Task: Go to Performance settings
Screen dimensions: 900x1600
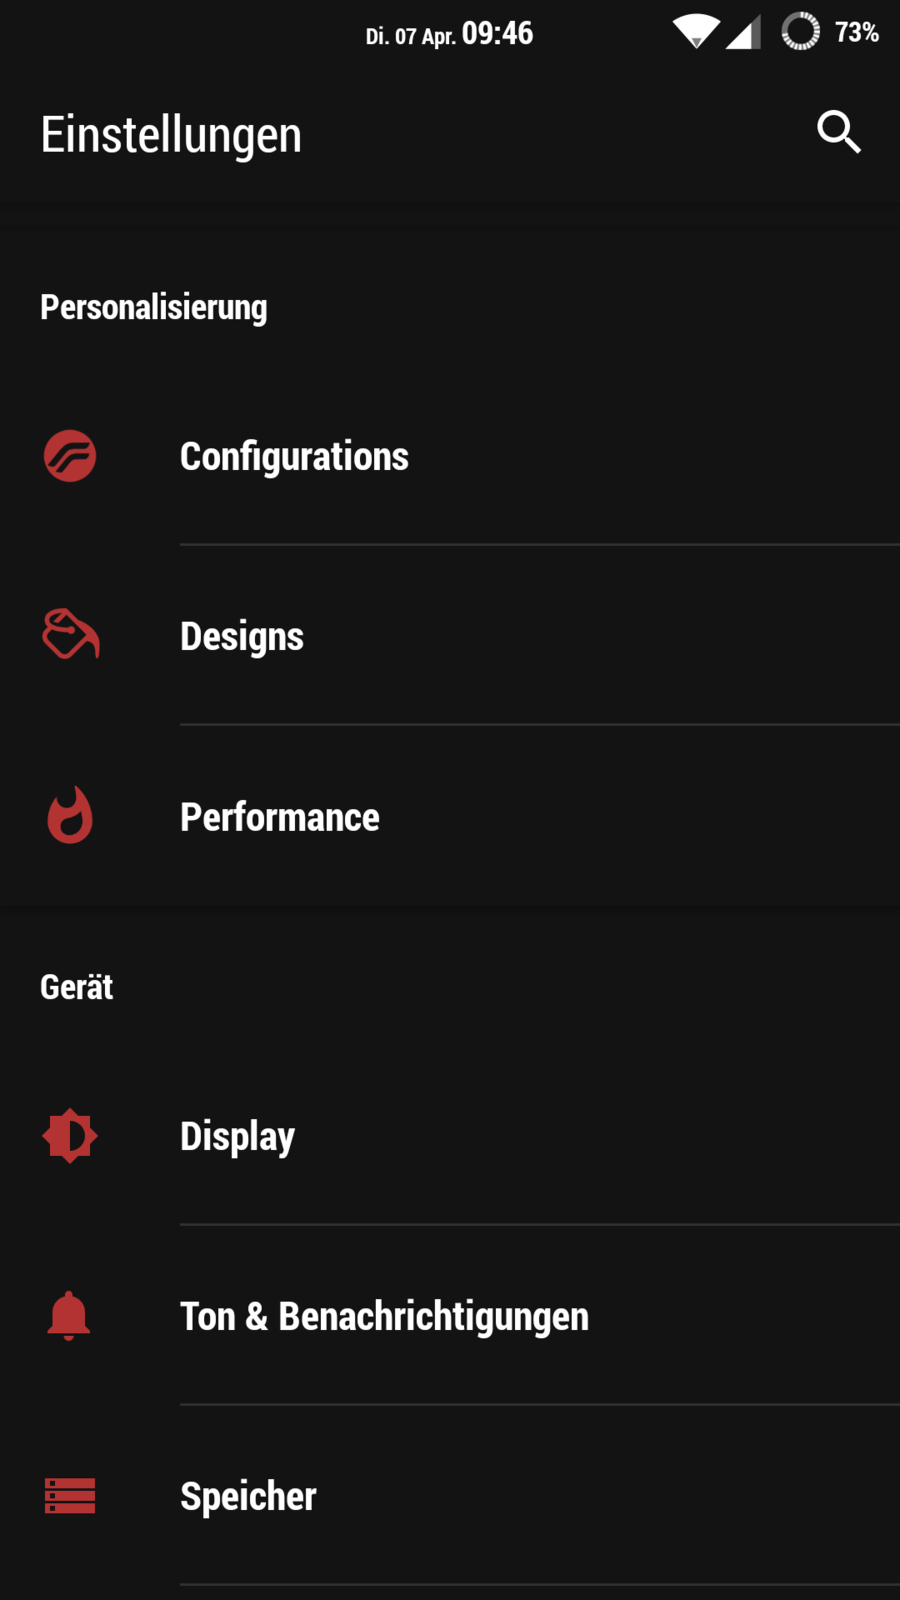Action: (x=280, y=817)
